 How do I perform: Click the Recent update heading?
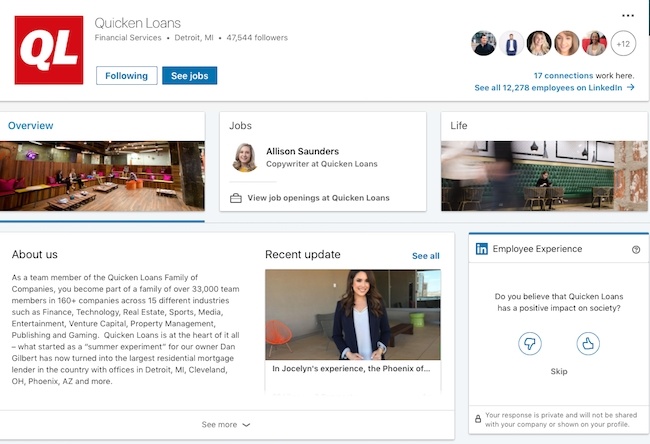click(x=303, y=255)
